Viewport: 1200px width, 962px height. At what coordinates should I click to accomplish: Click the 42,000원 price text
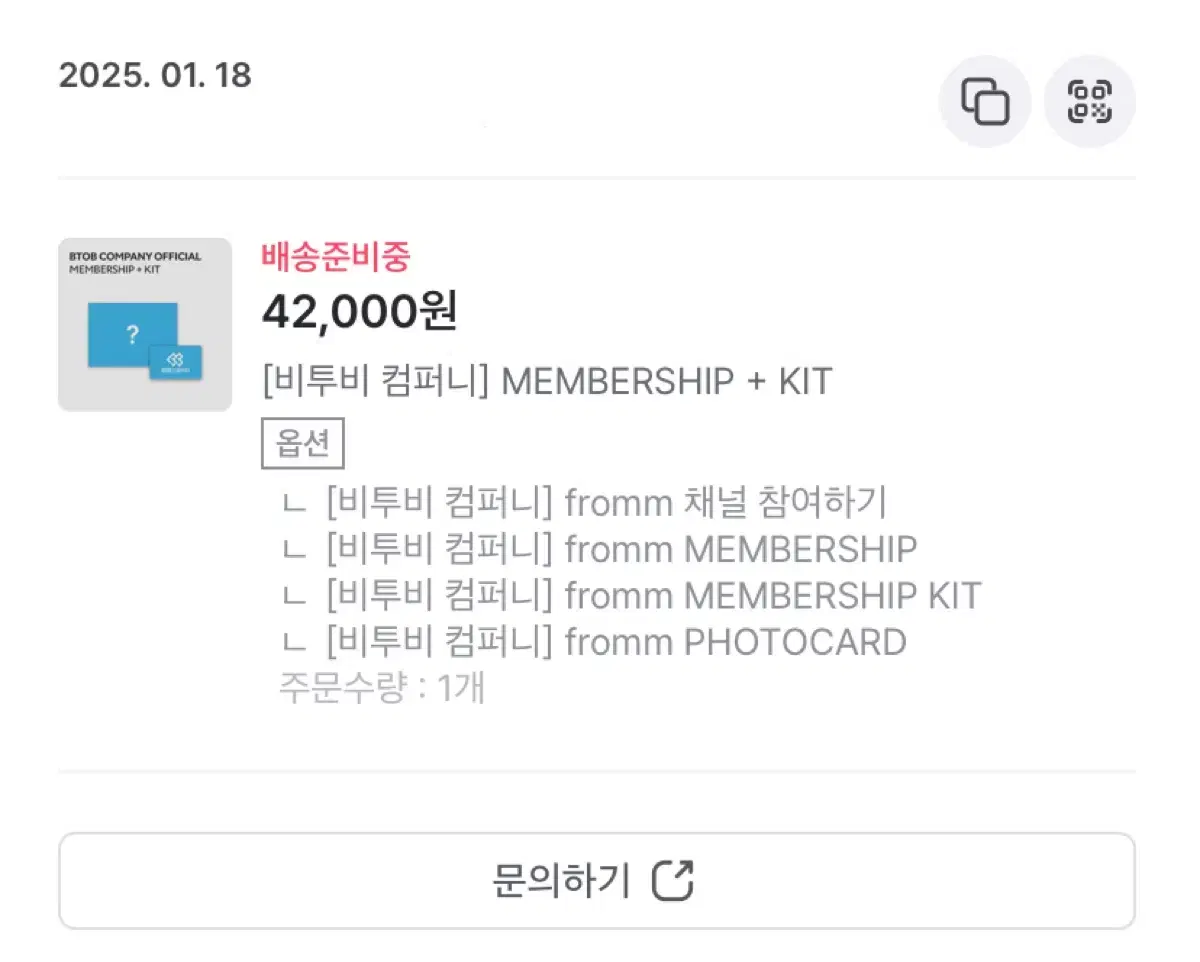[360, 312]
